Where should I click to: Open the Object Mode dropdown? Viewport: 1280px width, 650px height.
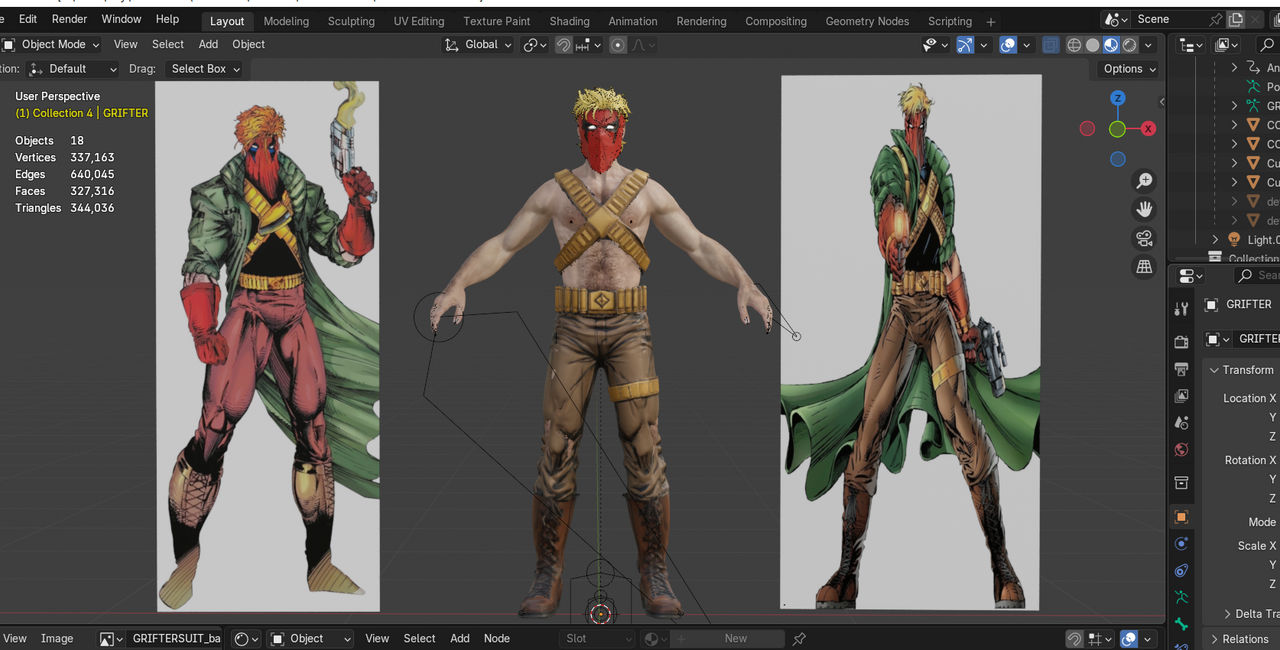point(51,45)
